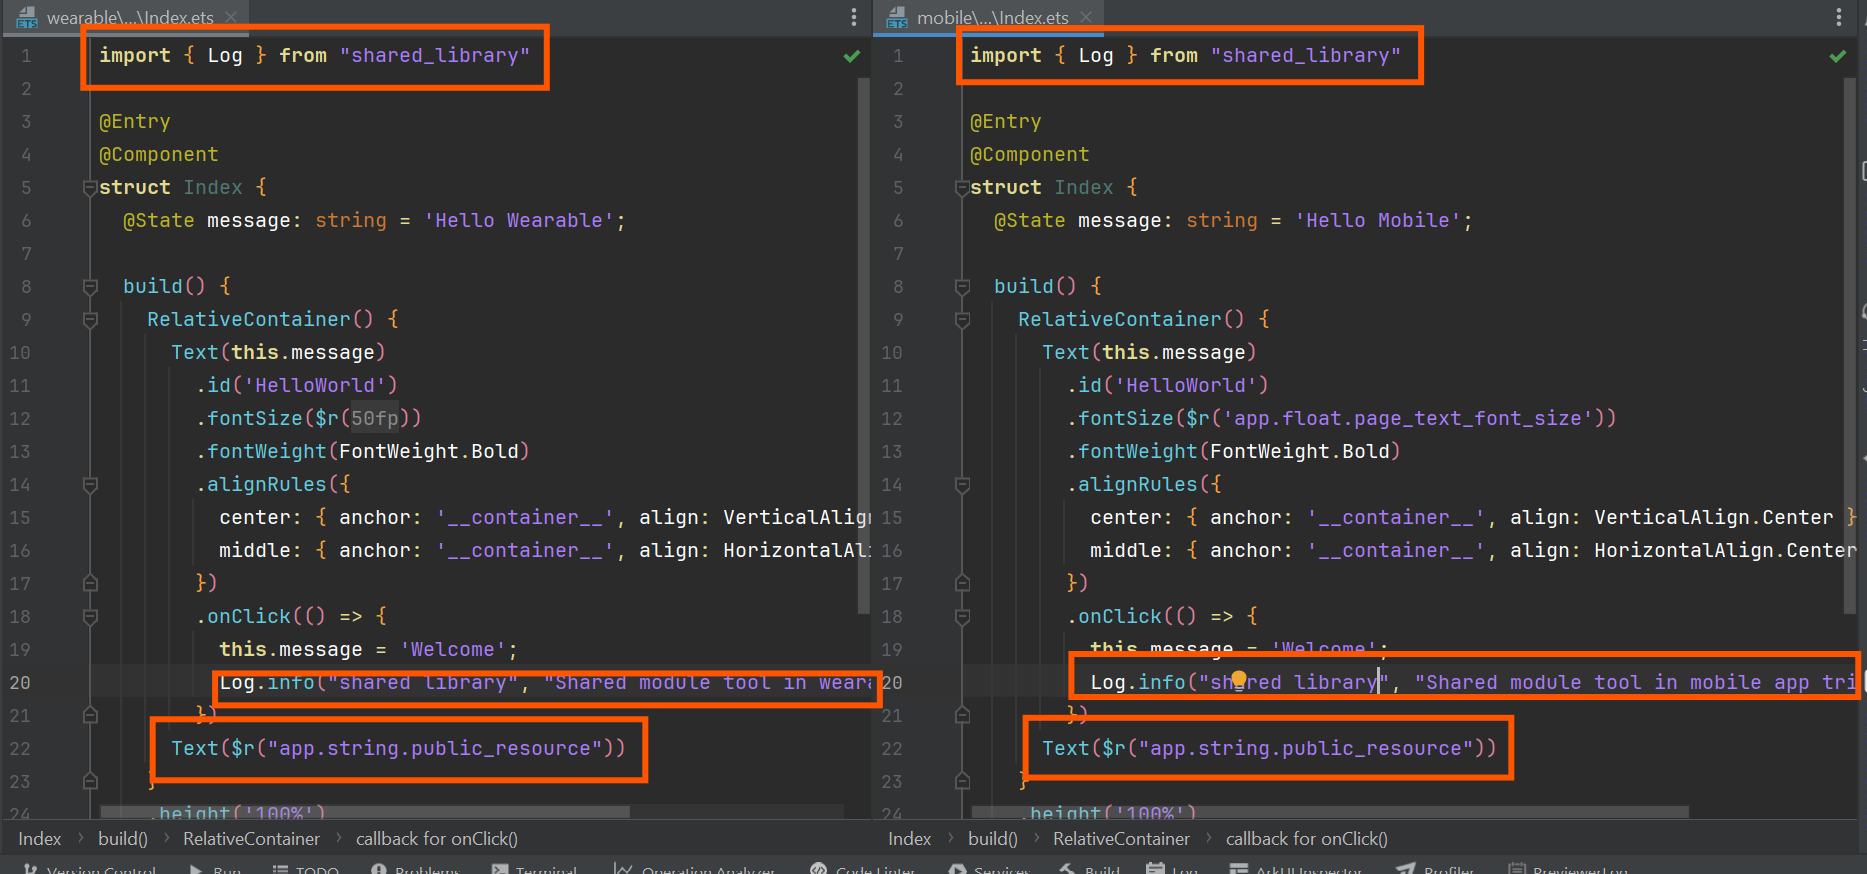The height and width of the screenshot is (874, 1867).
Task: Close the mobile Index.ets tab
Action: pos(1086,17)
